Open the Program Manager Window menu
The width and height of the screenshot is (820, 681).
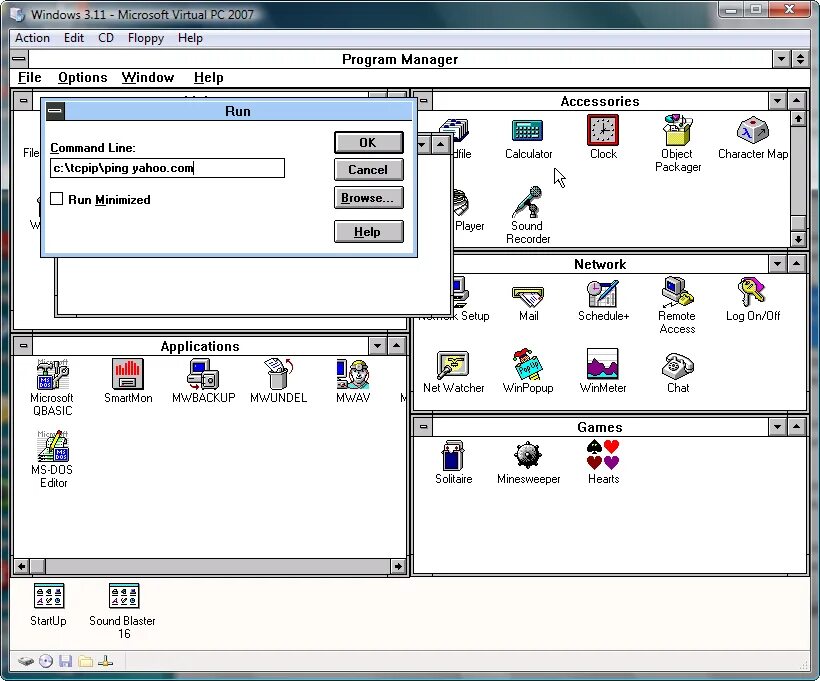[x=148, y=77]
